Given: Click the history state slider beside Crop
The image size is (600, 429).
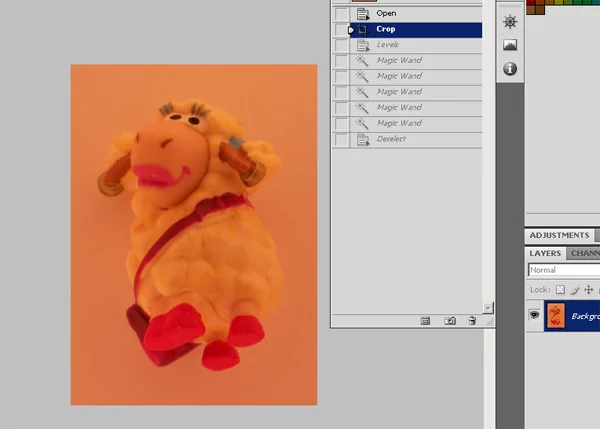Looking at the screenshot, I should (351, 30).
